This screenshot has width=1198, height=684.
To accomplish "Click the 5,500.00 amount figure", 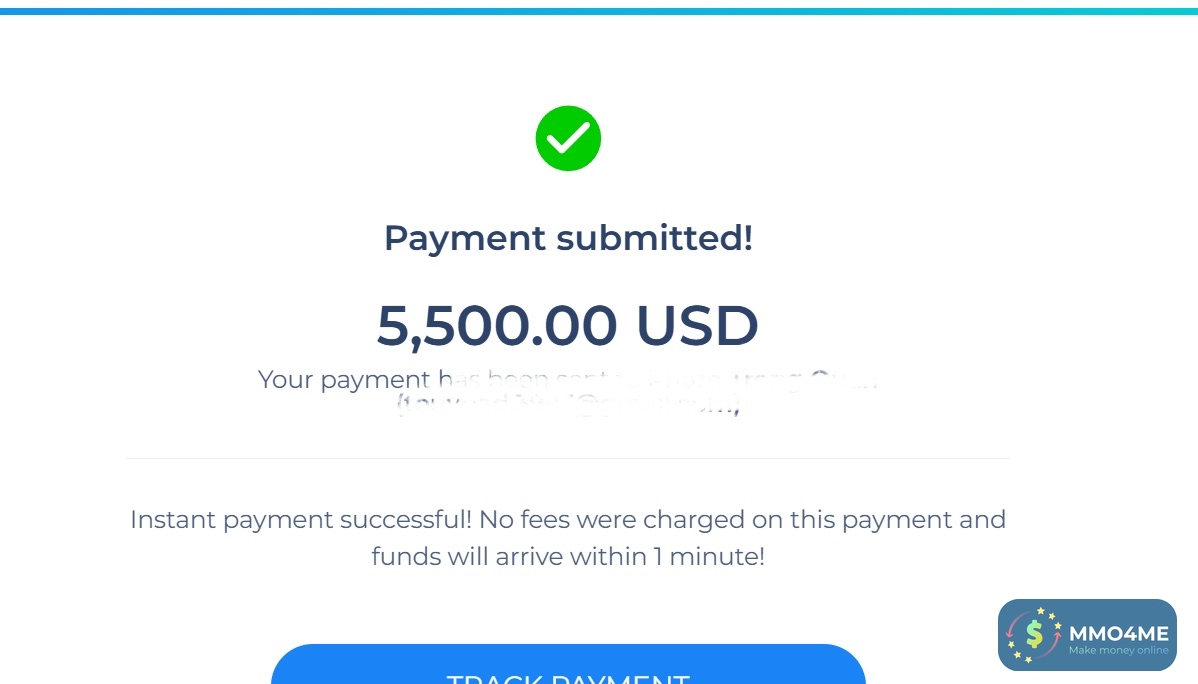I will pyautogui.click(x=497, y=326).
